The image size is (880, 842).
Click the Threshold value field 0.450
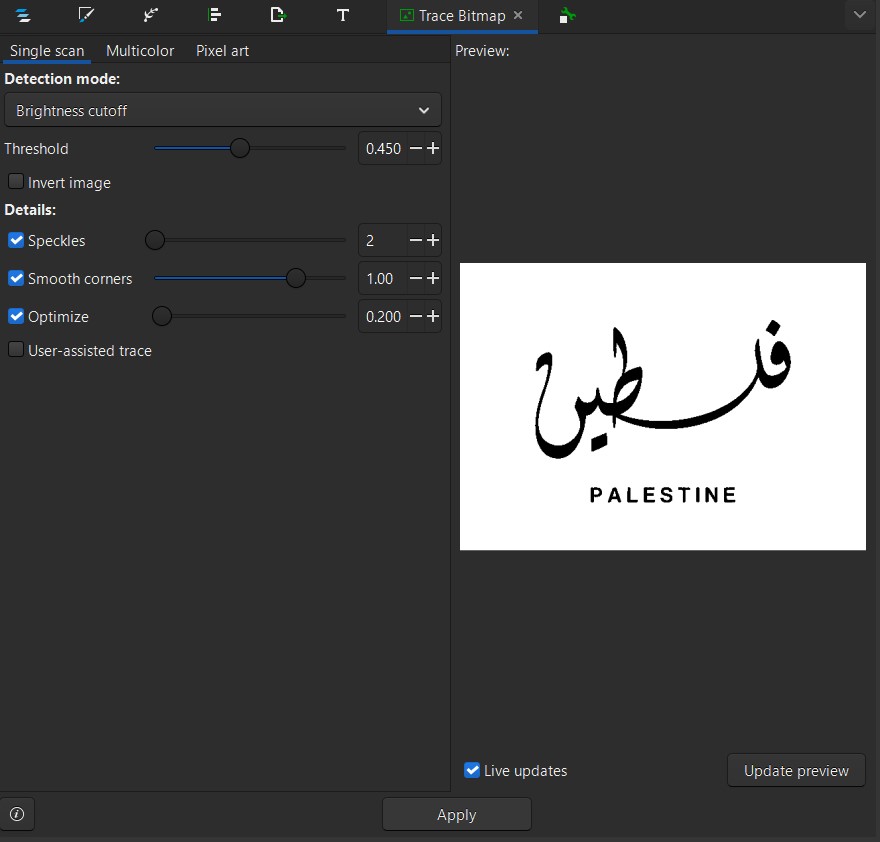click(383, 148)
